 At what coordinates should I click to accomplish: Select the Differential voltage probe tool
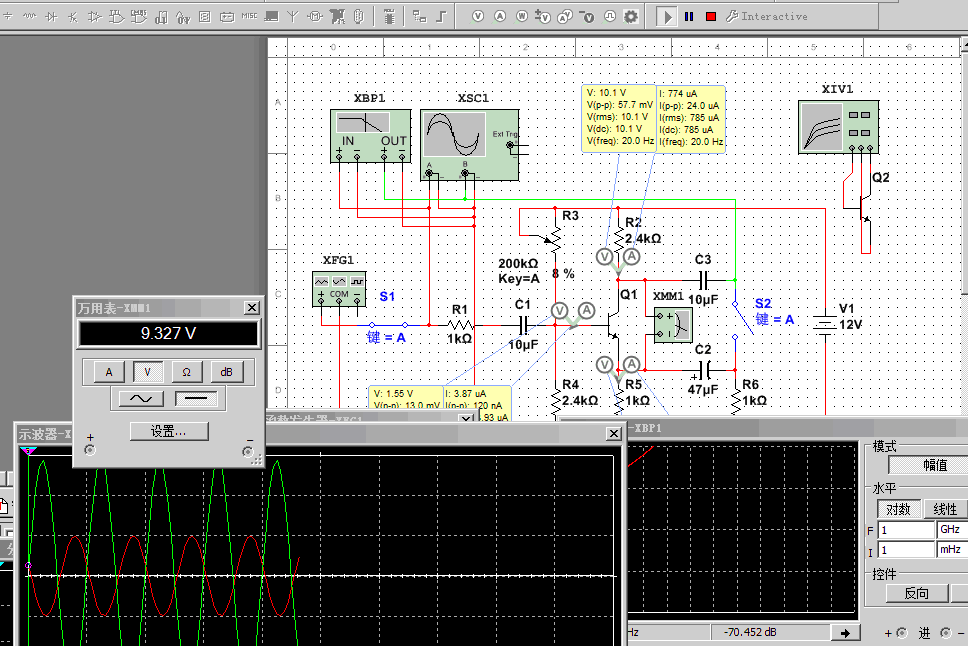point(543,17)
